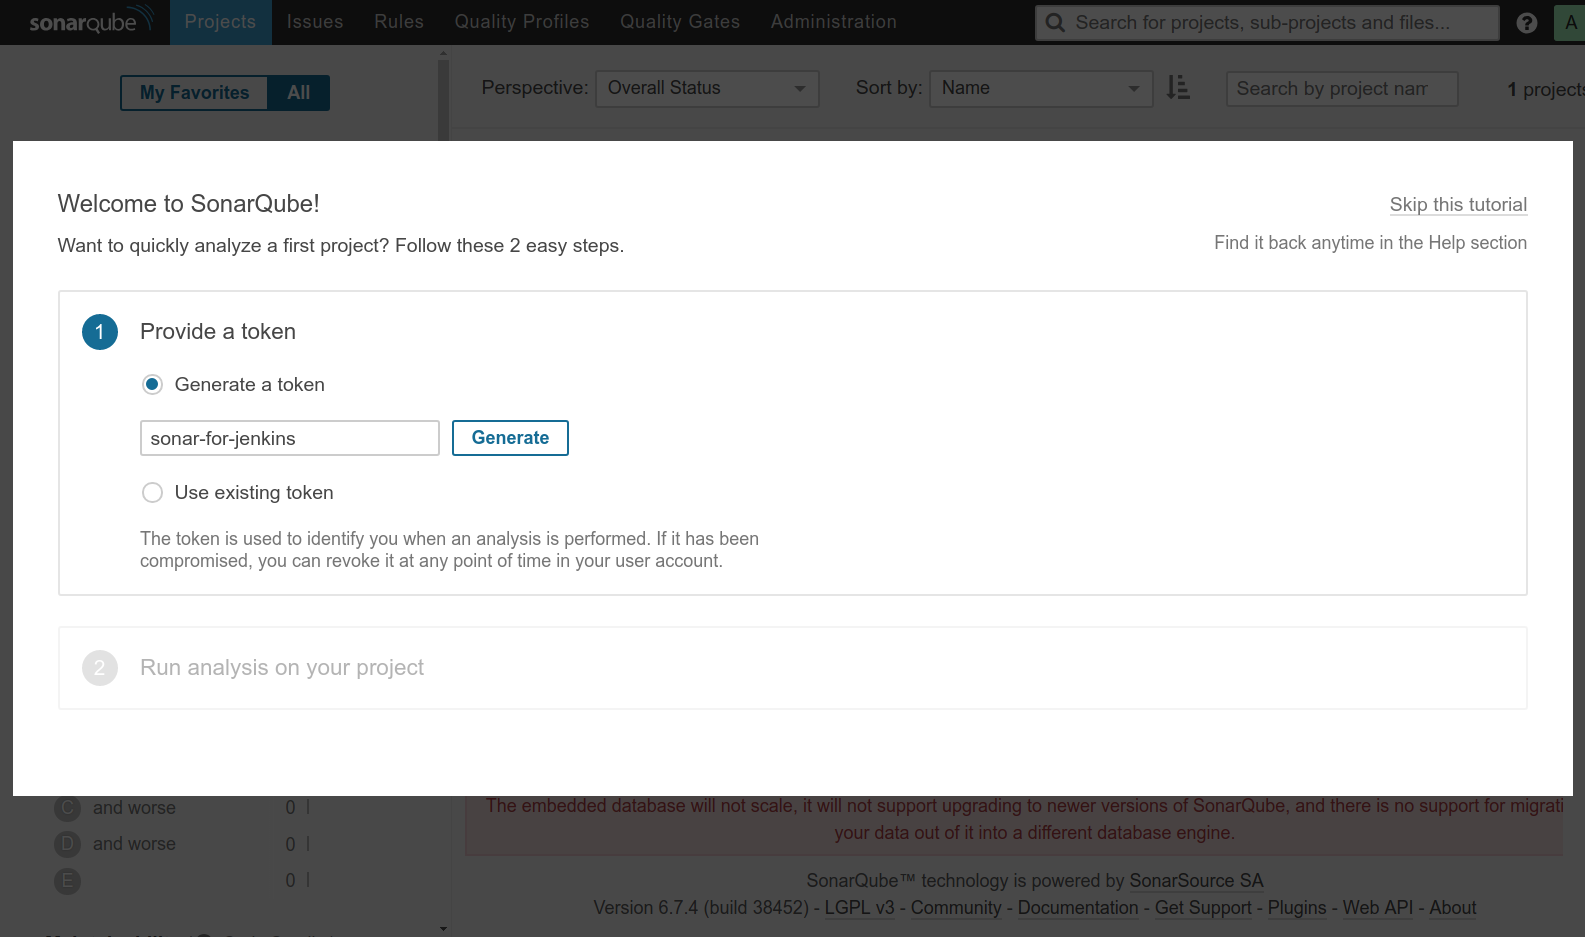1585x937 pixels.
Task: Open the Community footer link
Action: (x=956, y=907)
